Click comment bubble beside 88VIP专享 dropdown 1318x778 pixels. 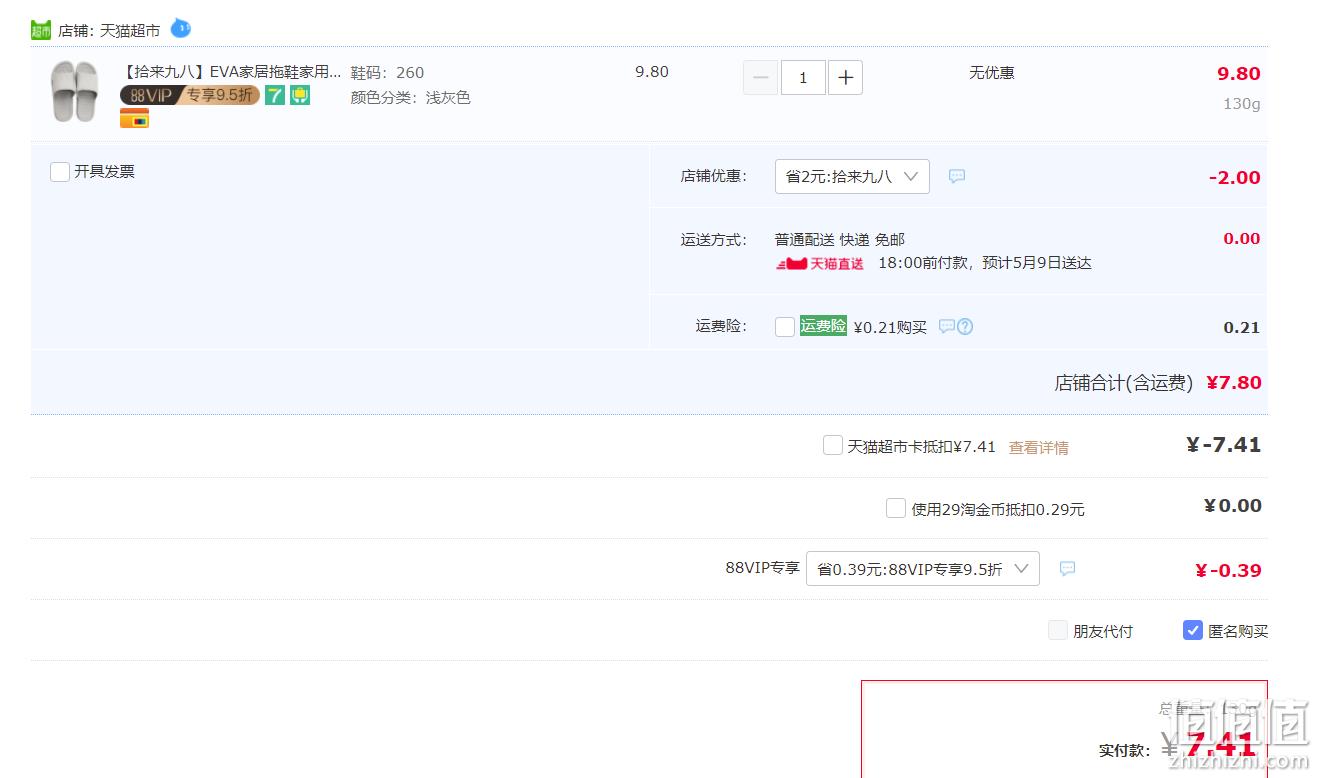[1067, 568]
